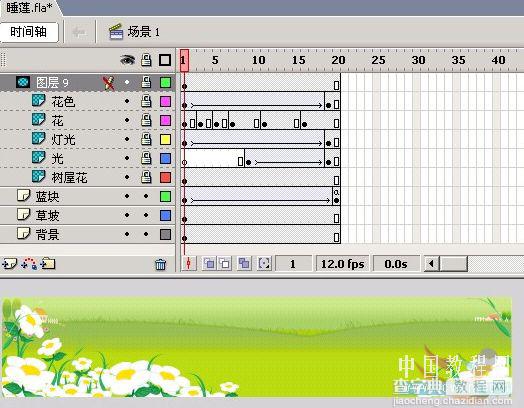Click the layer icon of 灯光
Image resolution: width=524 pixels, height=408 pixels.
pyautogui.click(x=38, y=139)
